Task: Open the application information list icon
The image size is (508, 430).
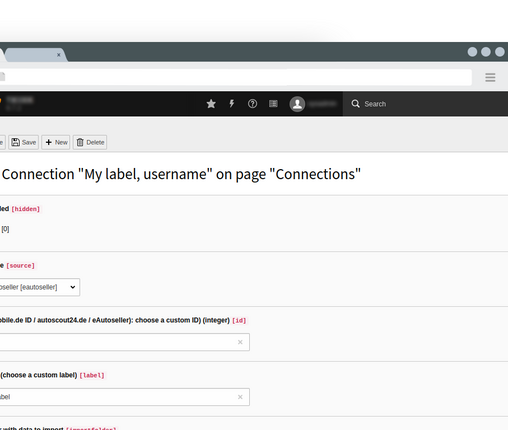Action: click(x=273, y=104)
